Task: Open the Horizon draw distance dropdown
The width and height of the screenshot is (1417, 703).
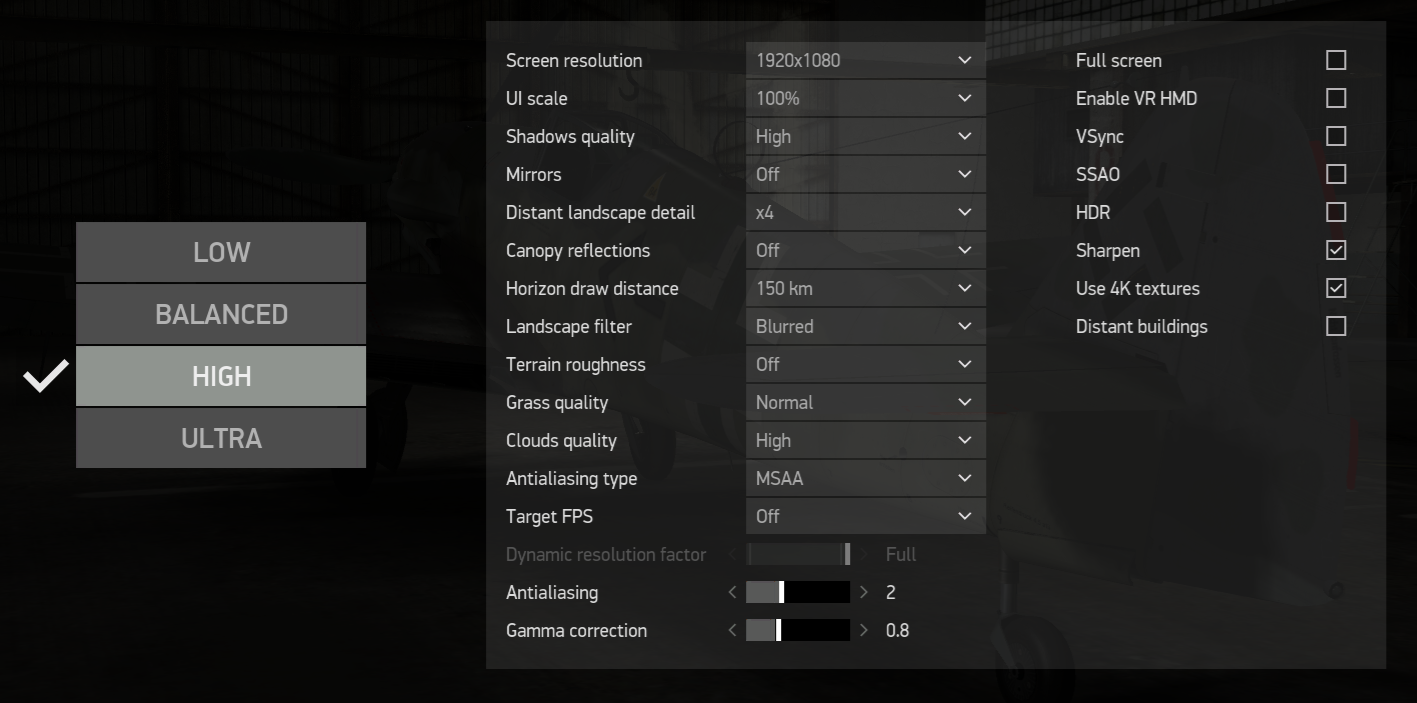Action: click(x=865, y=288)
